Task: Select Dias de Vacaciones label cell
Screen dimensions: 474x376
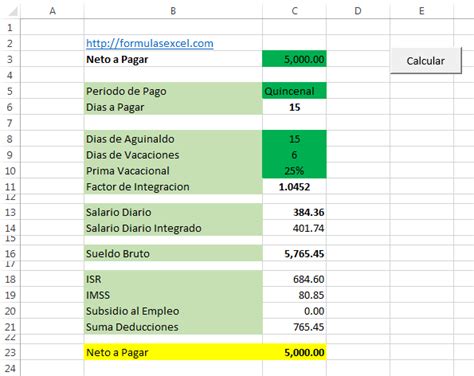Action: [x=173, y=155]
